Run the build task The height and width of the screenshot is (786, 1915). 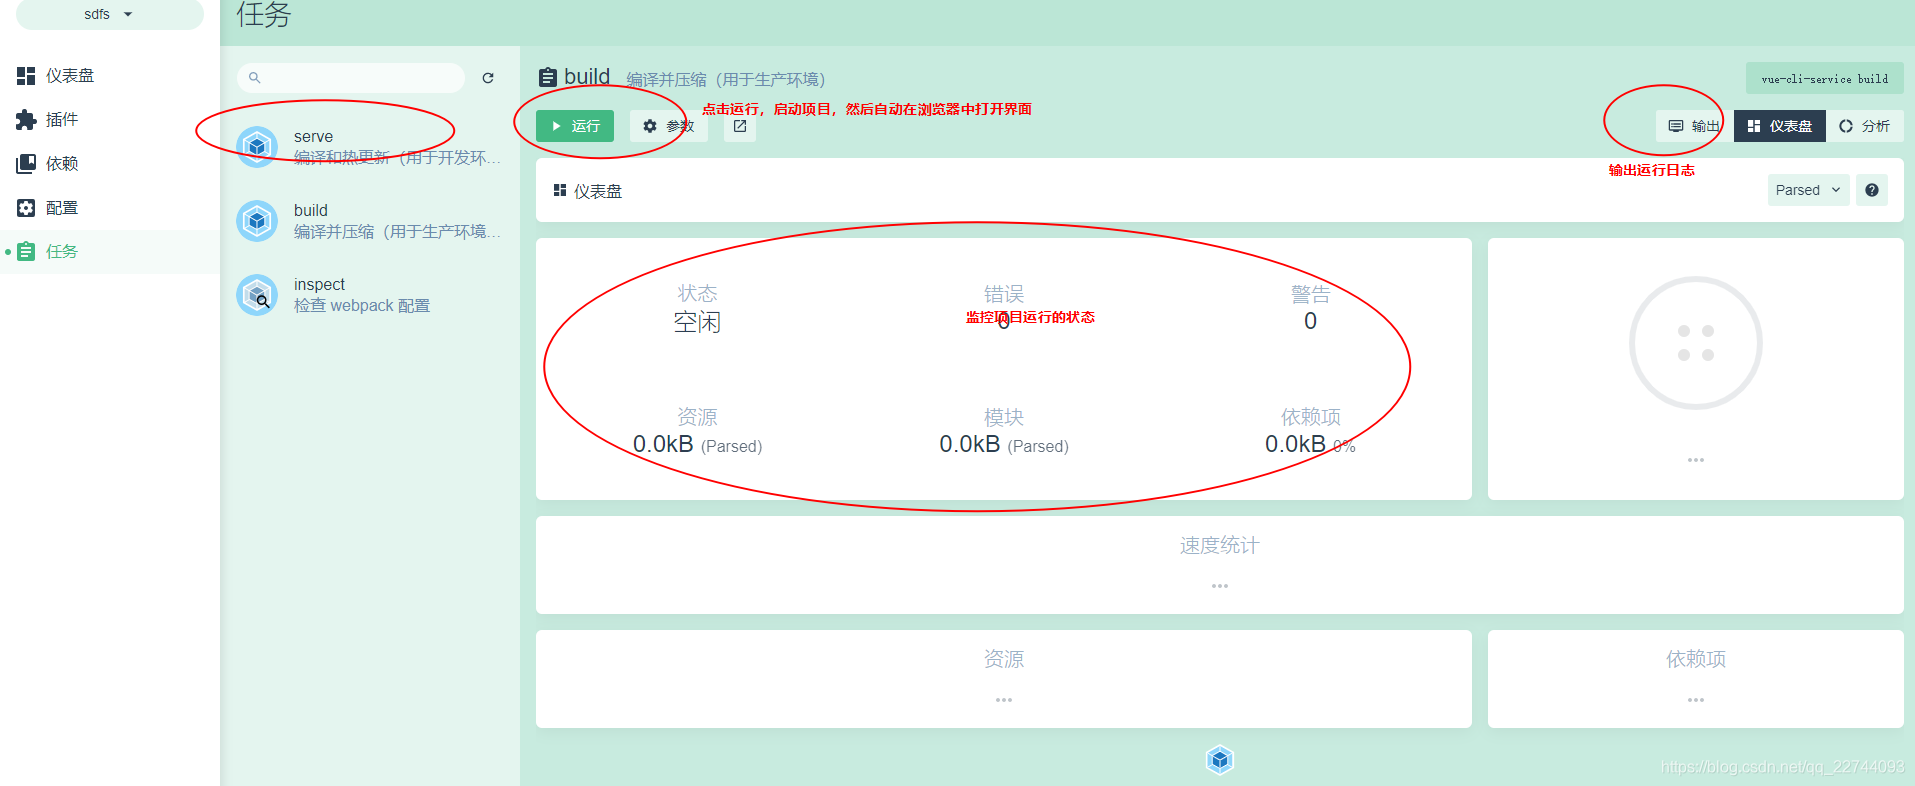click(575, 126)
